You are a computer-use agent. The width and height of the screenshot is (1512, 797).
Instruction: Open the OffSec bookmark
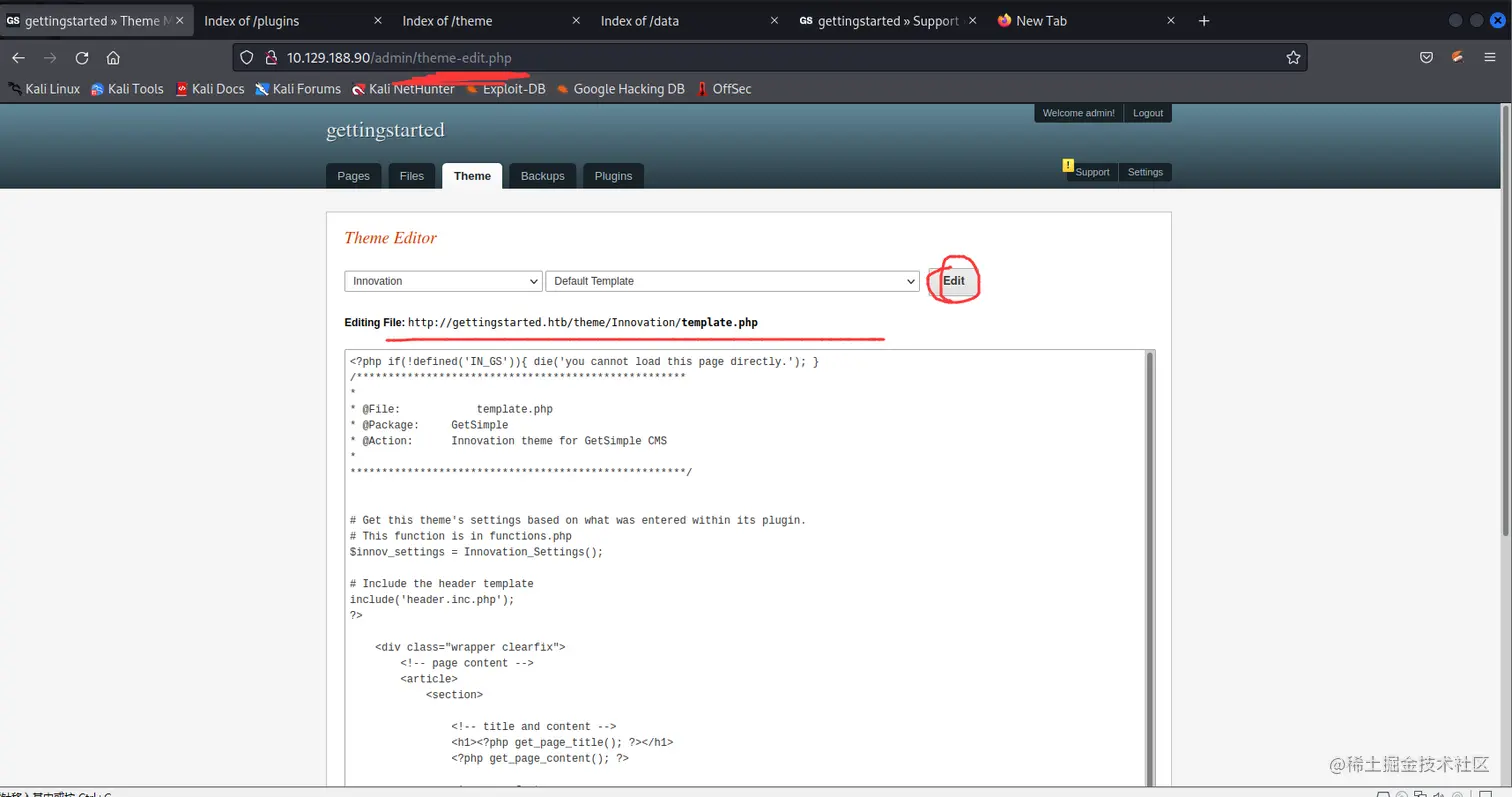[724, 89]
